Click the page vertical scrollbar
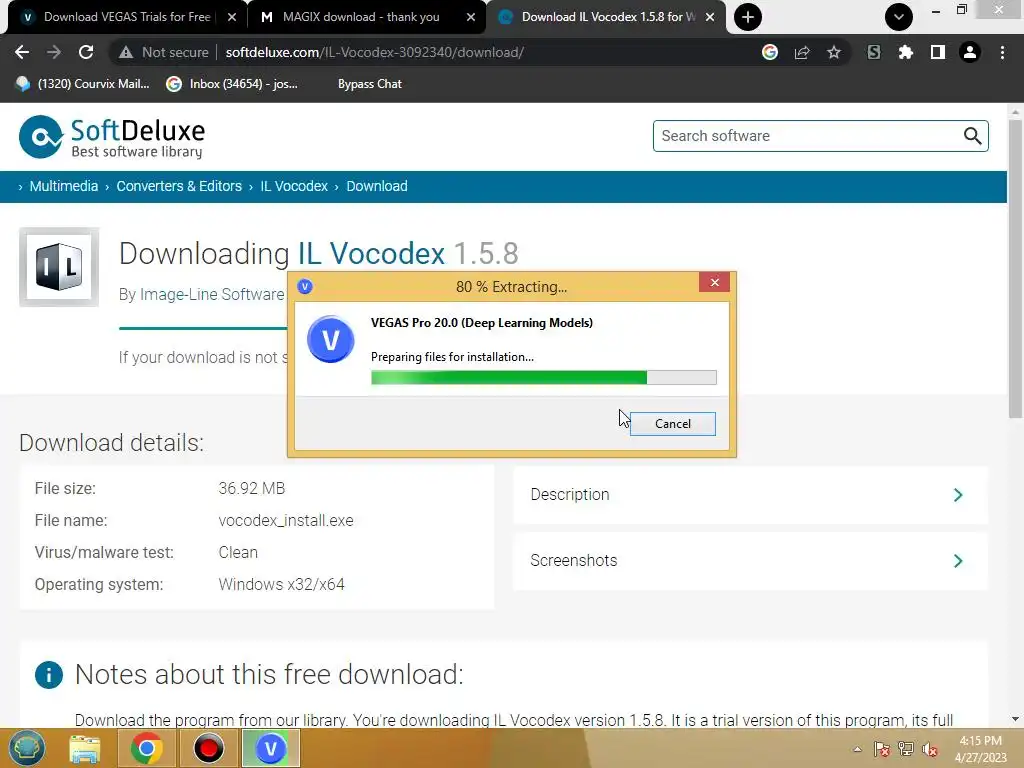This screenshot has width=1024, height=768. point(1015,269)
